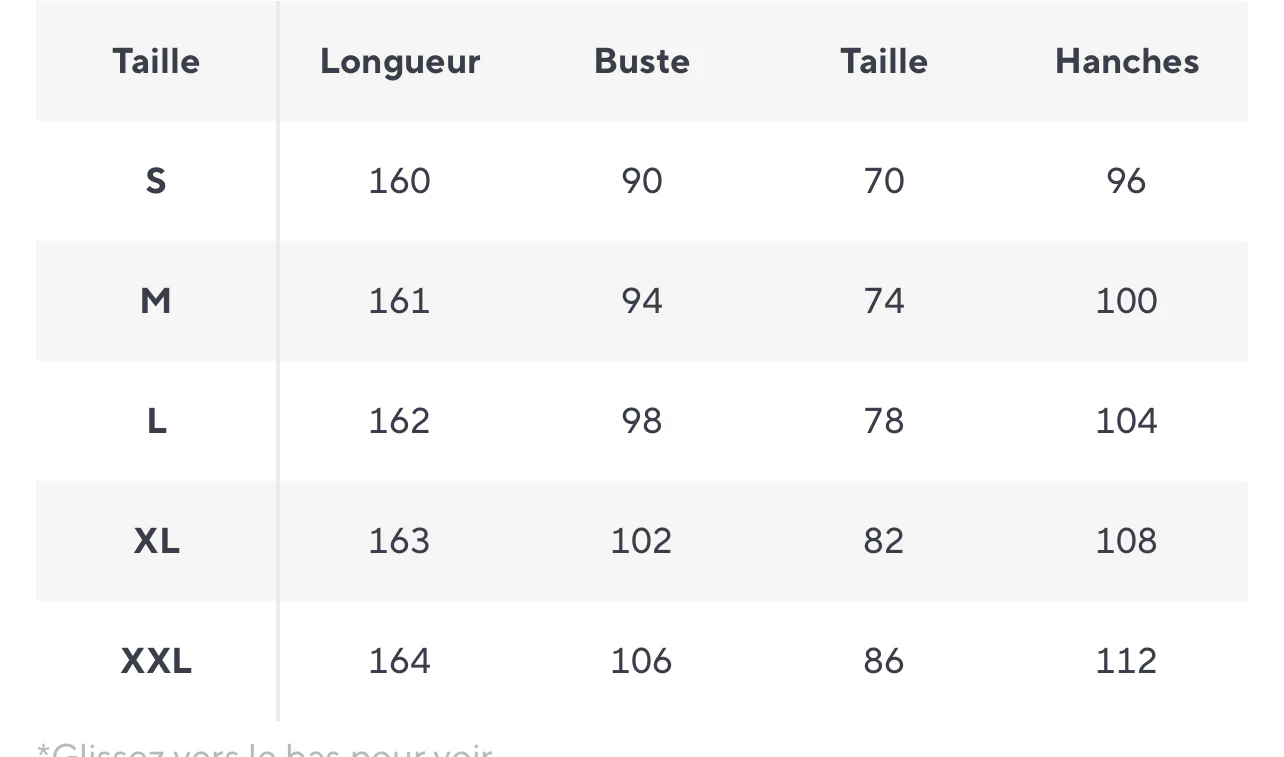1284x757 pixels.
Task: Click the Hanches column header
Action: pos(1127,61)
